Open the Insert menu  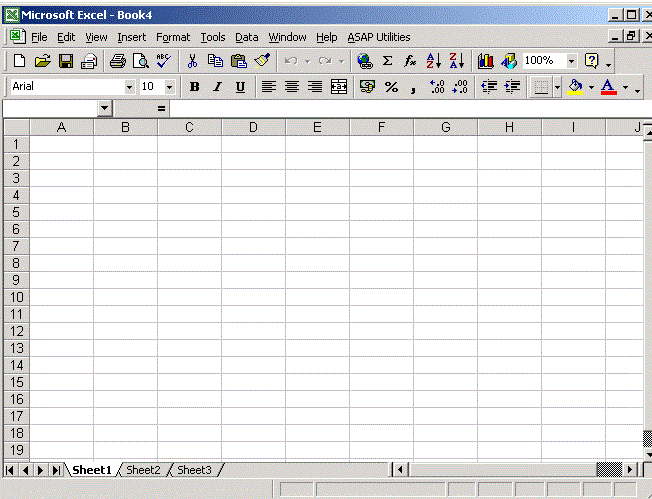pyautogui.click(x=131, y=37)
